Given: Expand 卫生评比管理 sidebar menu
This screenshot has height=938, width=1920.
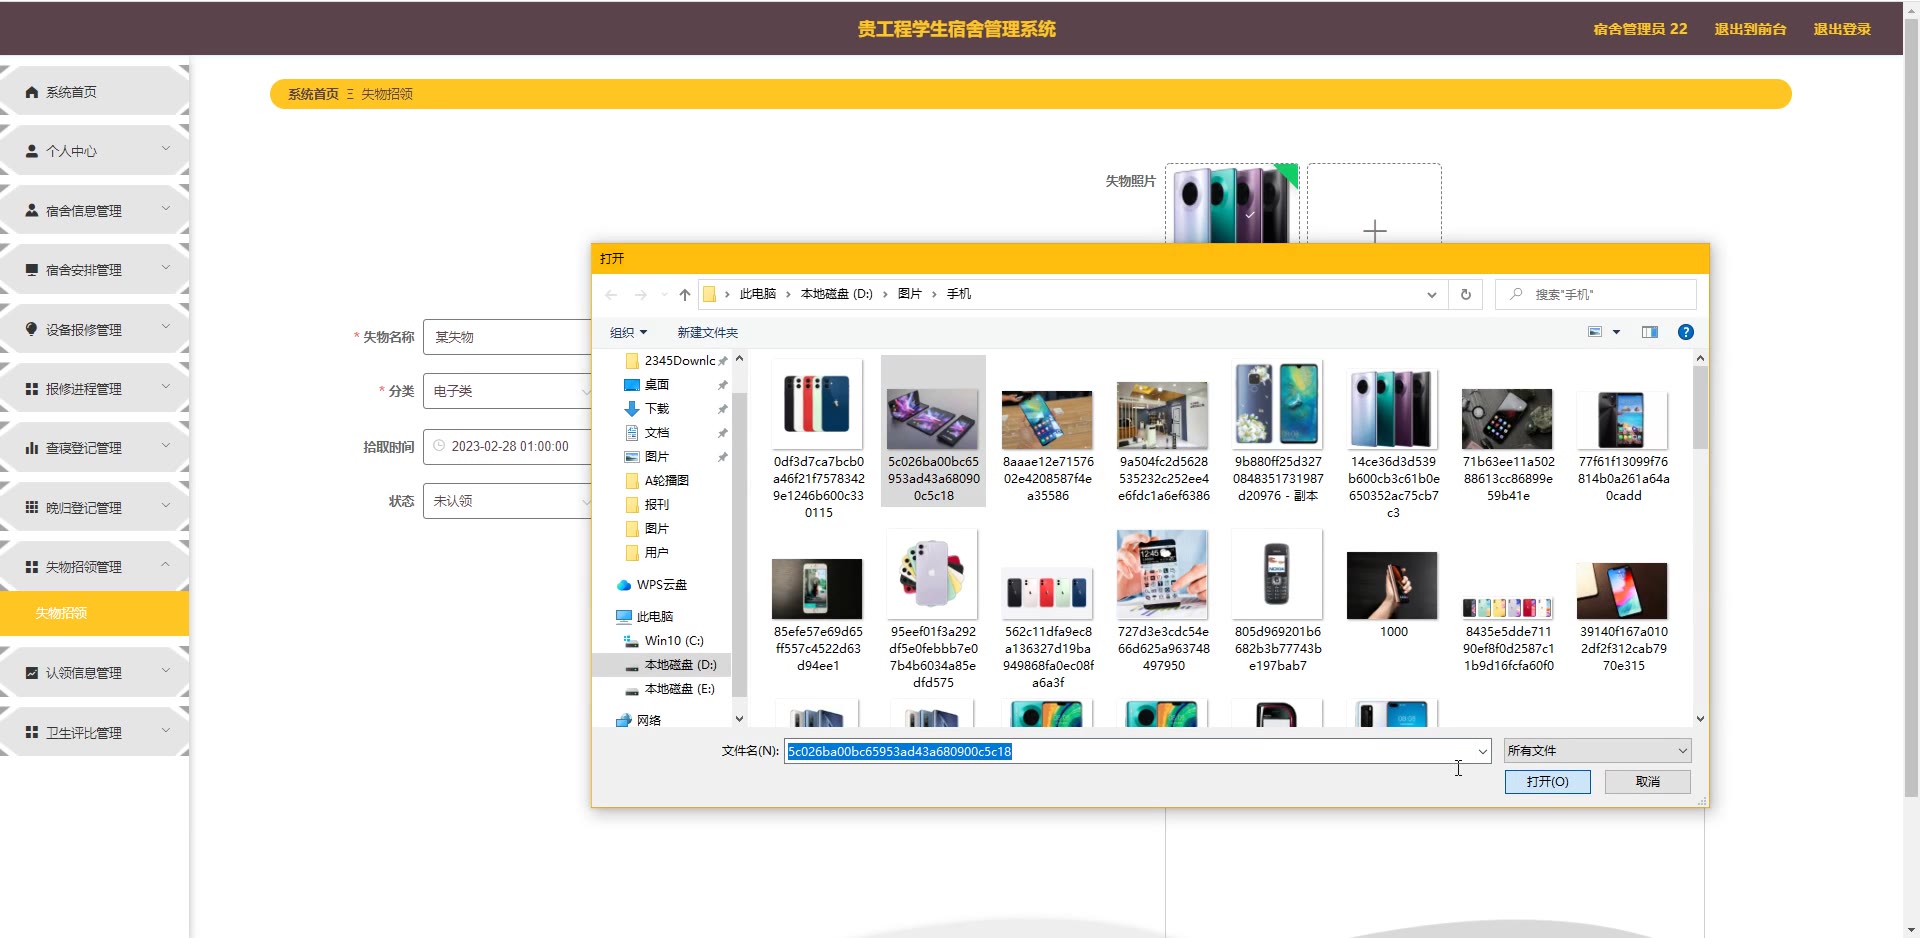Looking at the screenshot, I should pos(94,733).
